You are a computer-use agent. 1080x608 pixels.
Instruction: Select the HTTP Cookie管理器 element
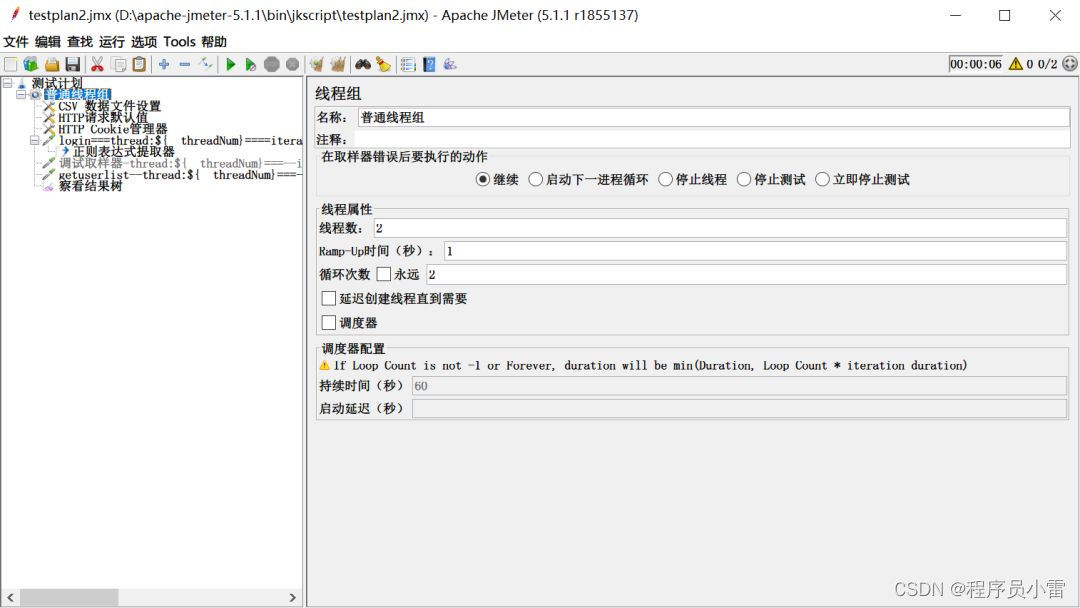(113, 128)
